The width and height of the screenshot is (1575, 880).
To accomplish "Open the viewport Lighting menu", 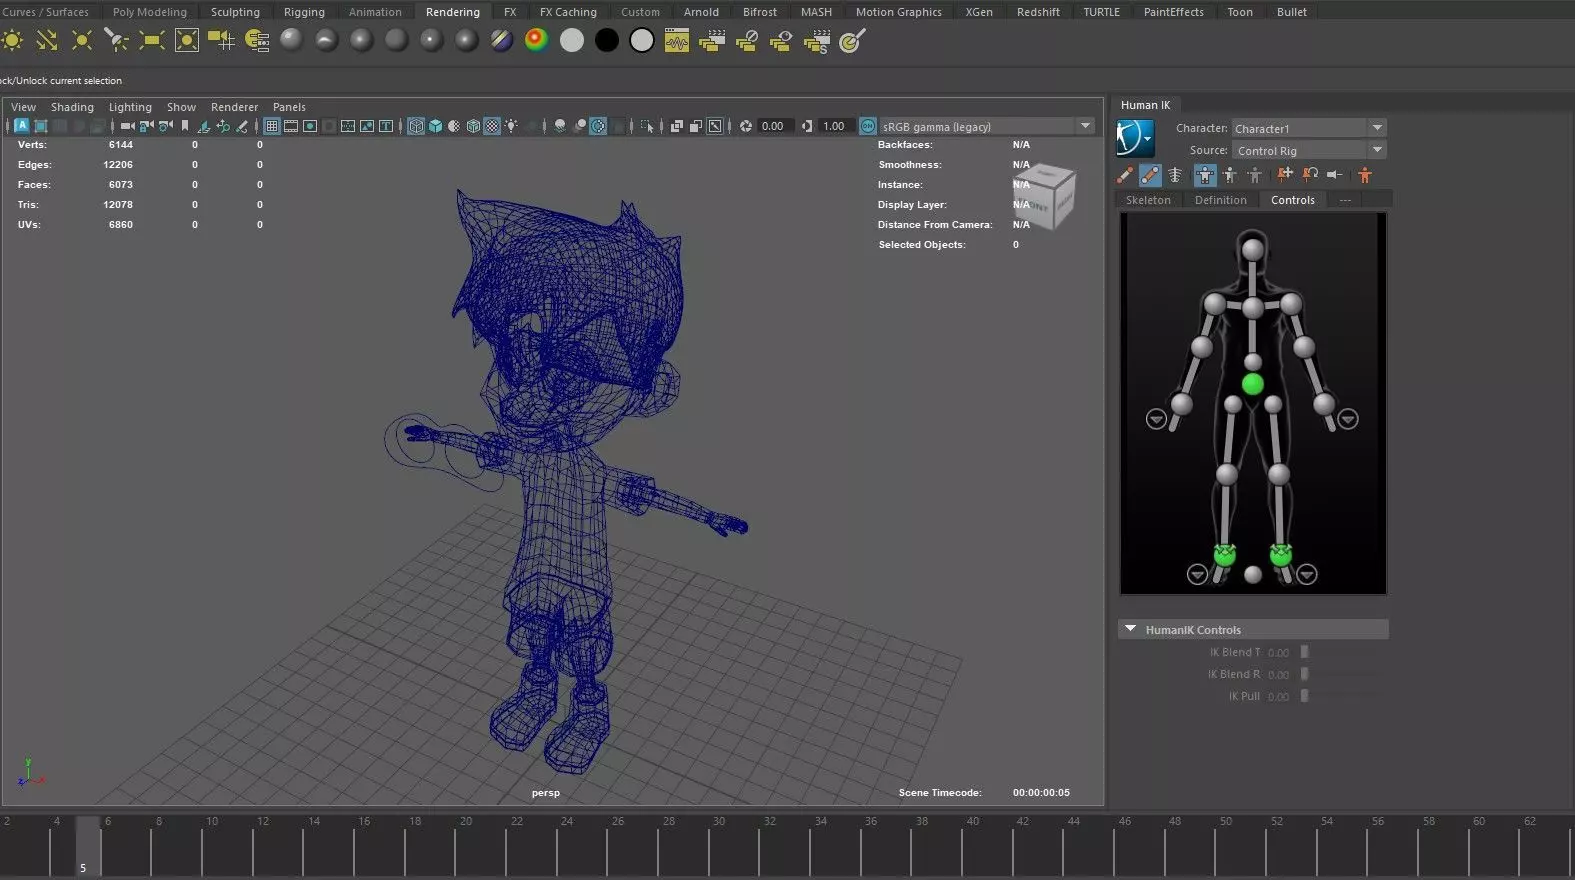I will 130,107.
